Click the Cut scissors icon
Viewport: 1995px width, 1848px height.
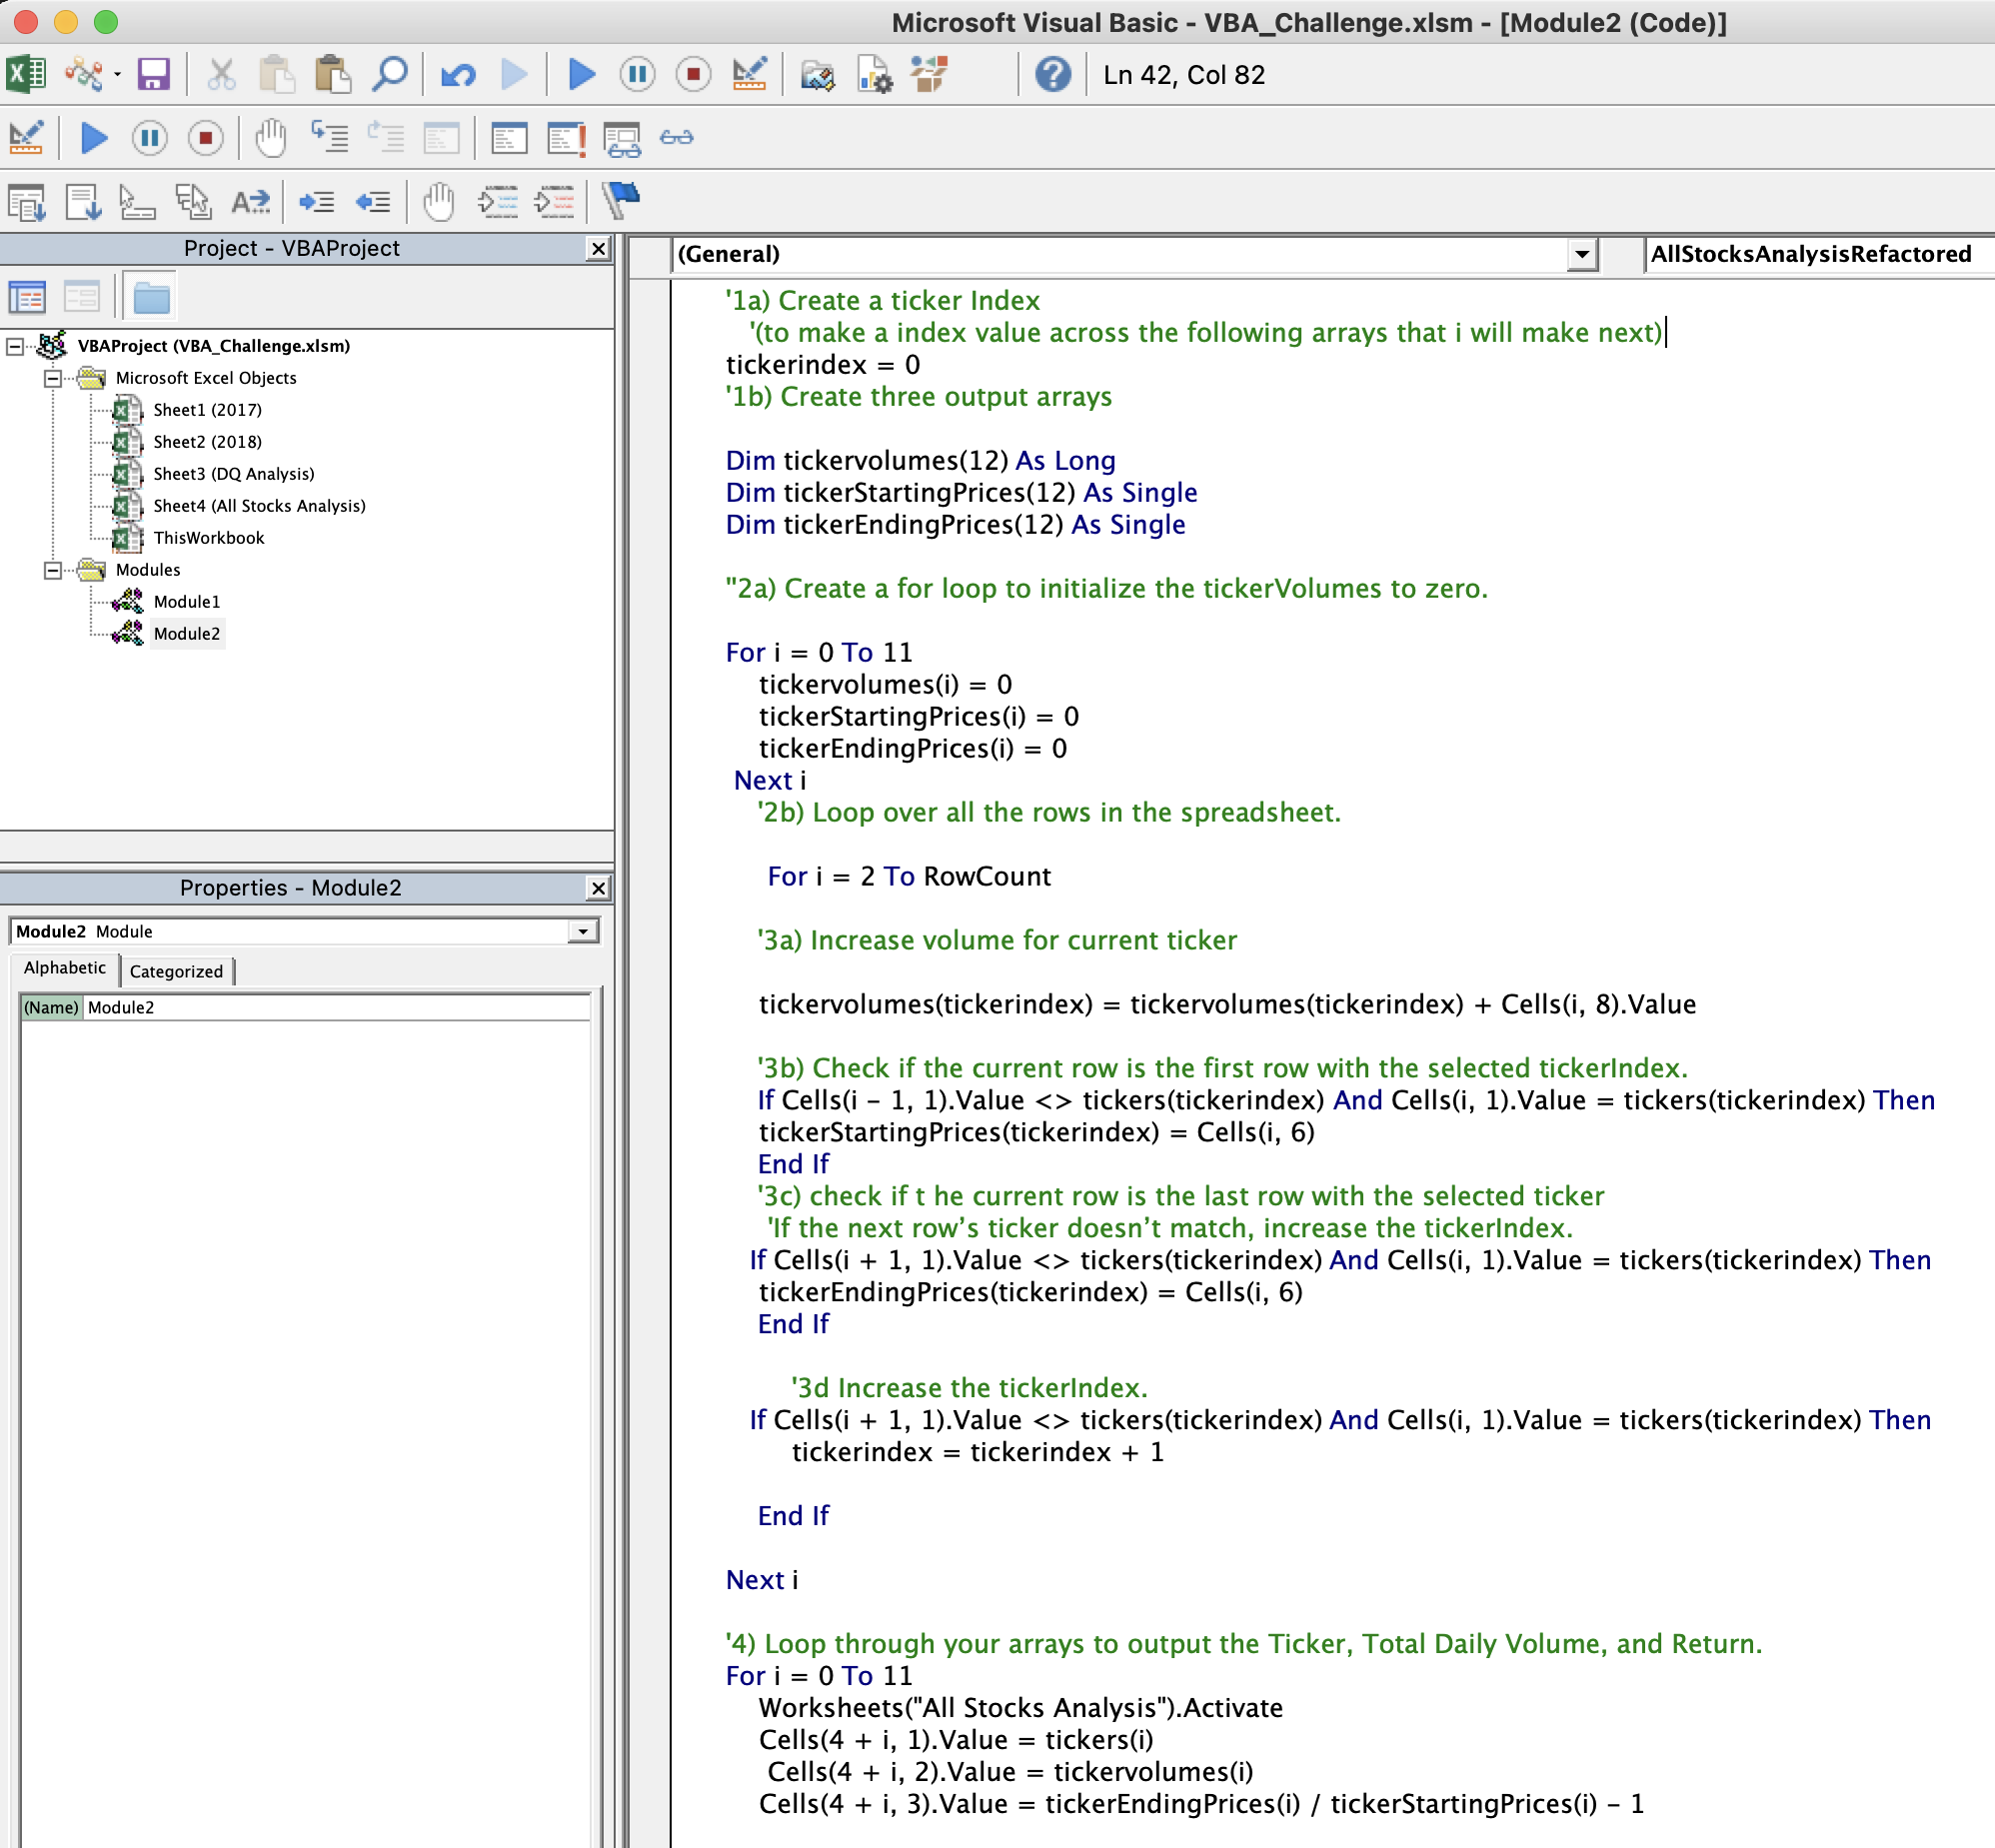[x=221, y=75]
